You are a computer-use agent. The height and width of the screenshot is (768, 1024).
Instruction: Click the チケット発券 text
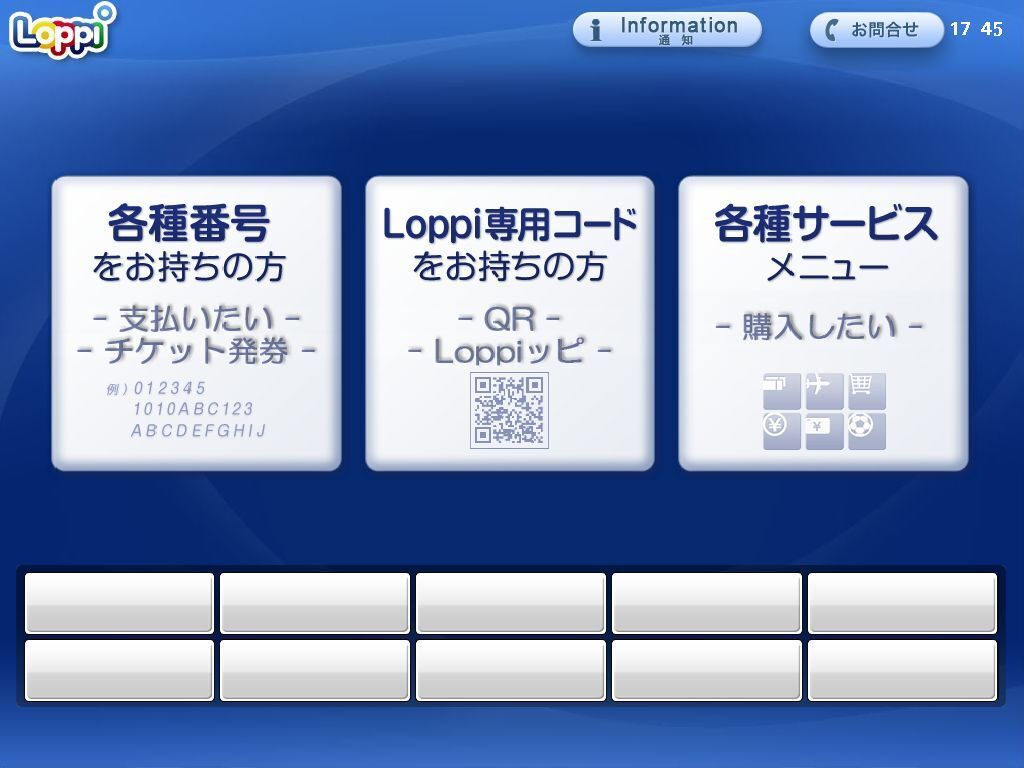coord(197,351)
